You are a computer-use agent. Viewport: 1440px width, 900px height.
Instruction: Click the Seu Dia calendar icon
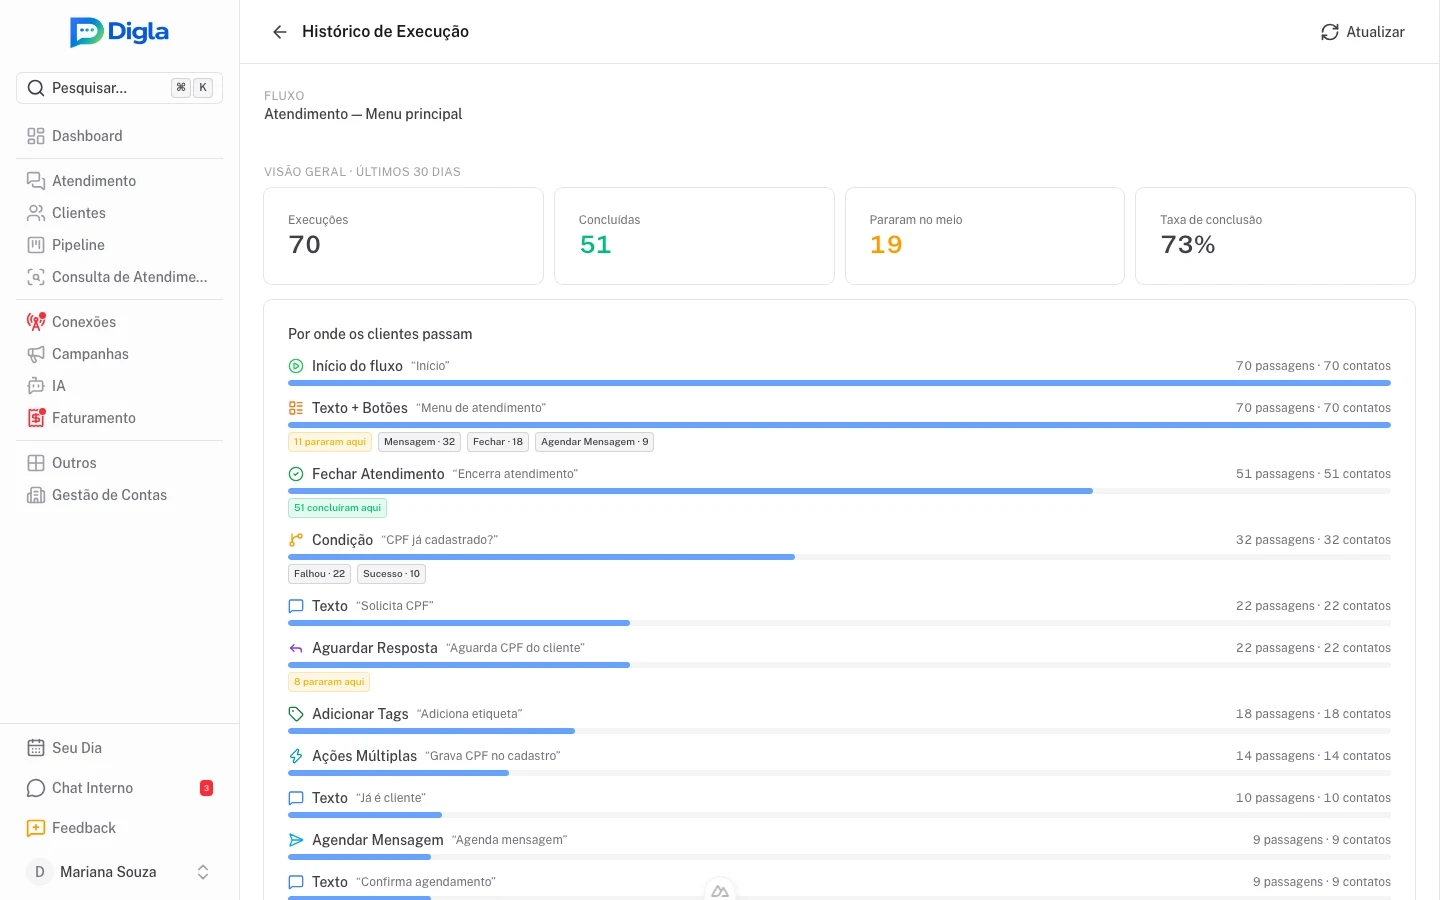(36, 748)
